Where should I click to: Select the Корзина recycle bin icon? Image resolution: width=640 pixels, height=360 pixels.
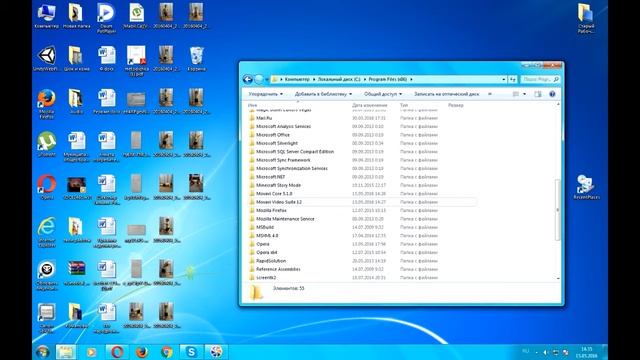pyautogui.click(x=196, y=59)
